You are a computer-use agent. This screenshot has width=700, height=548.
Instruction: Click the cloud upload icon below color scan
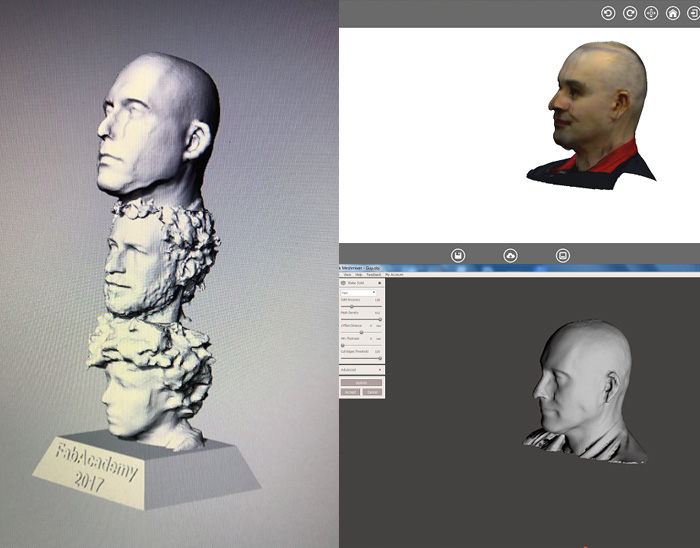tap(510, 256)
